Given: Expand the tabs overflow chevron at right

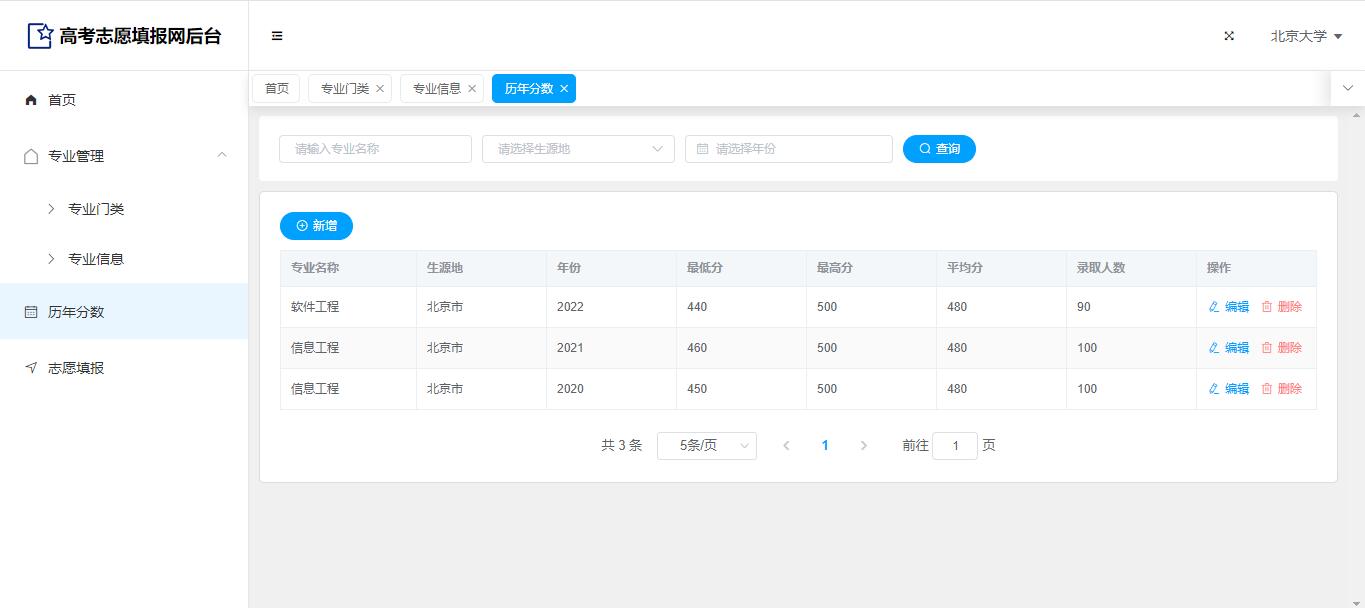Looking at the screenshot, I should click(x=1347, y=88).
